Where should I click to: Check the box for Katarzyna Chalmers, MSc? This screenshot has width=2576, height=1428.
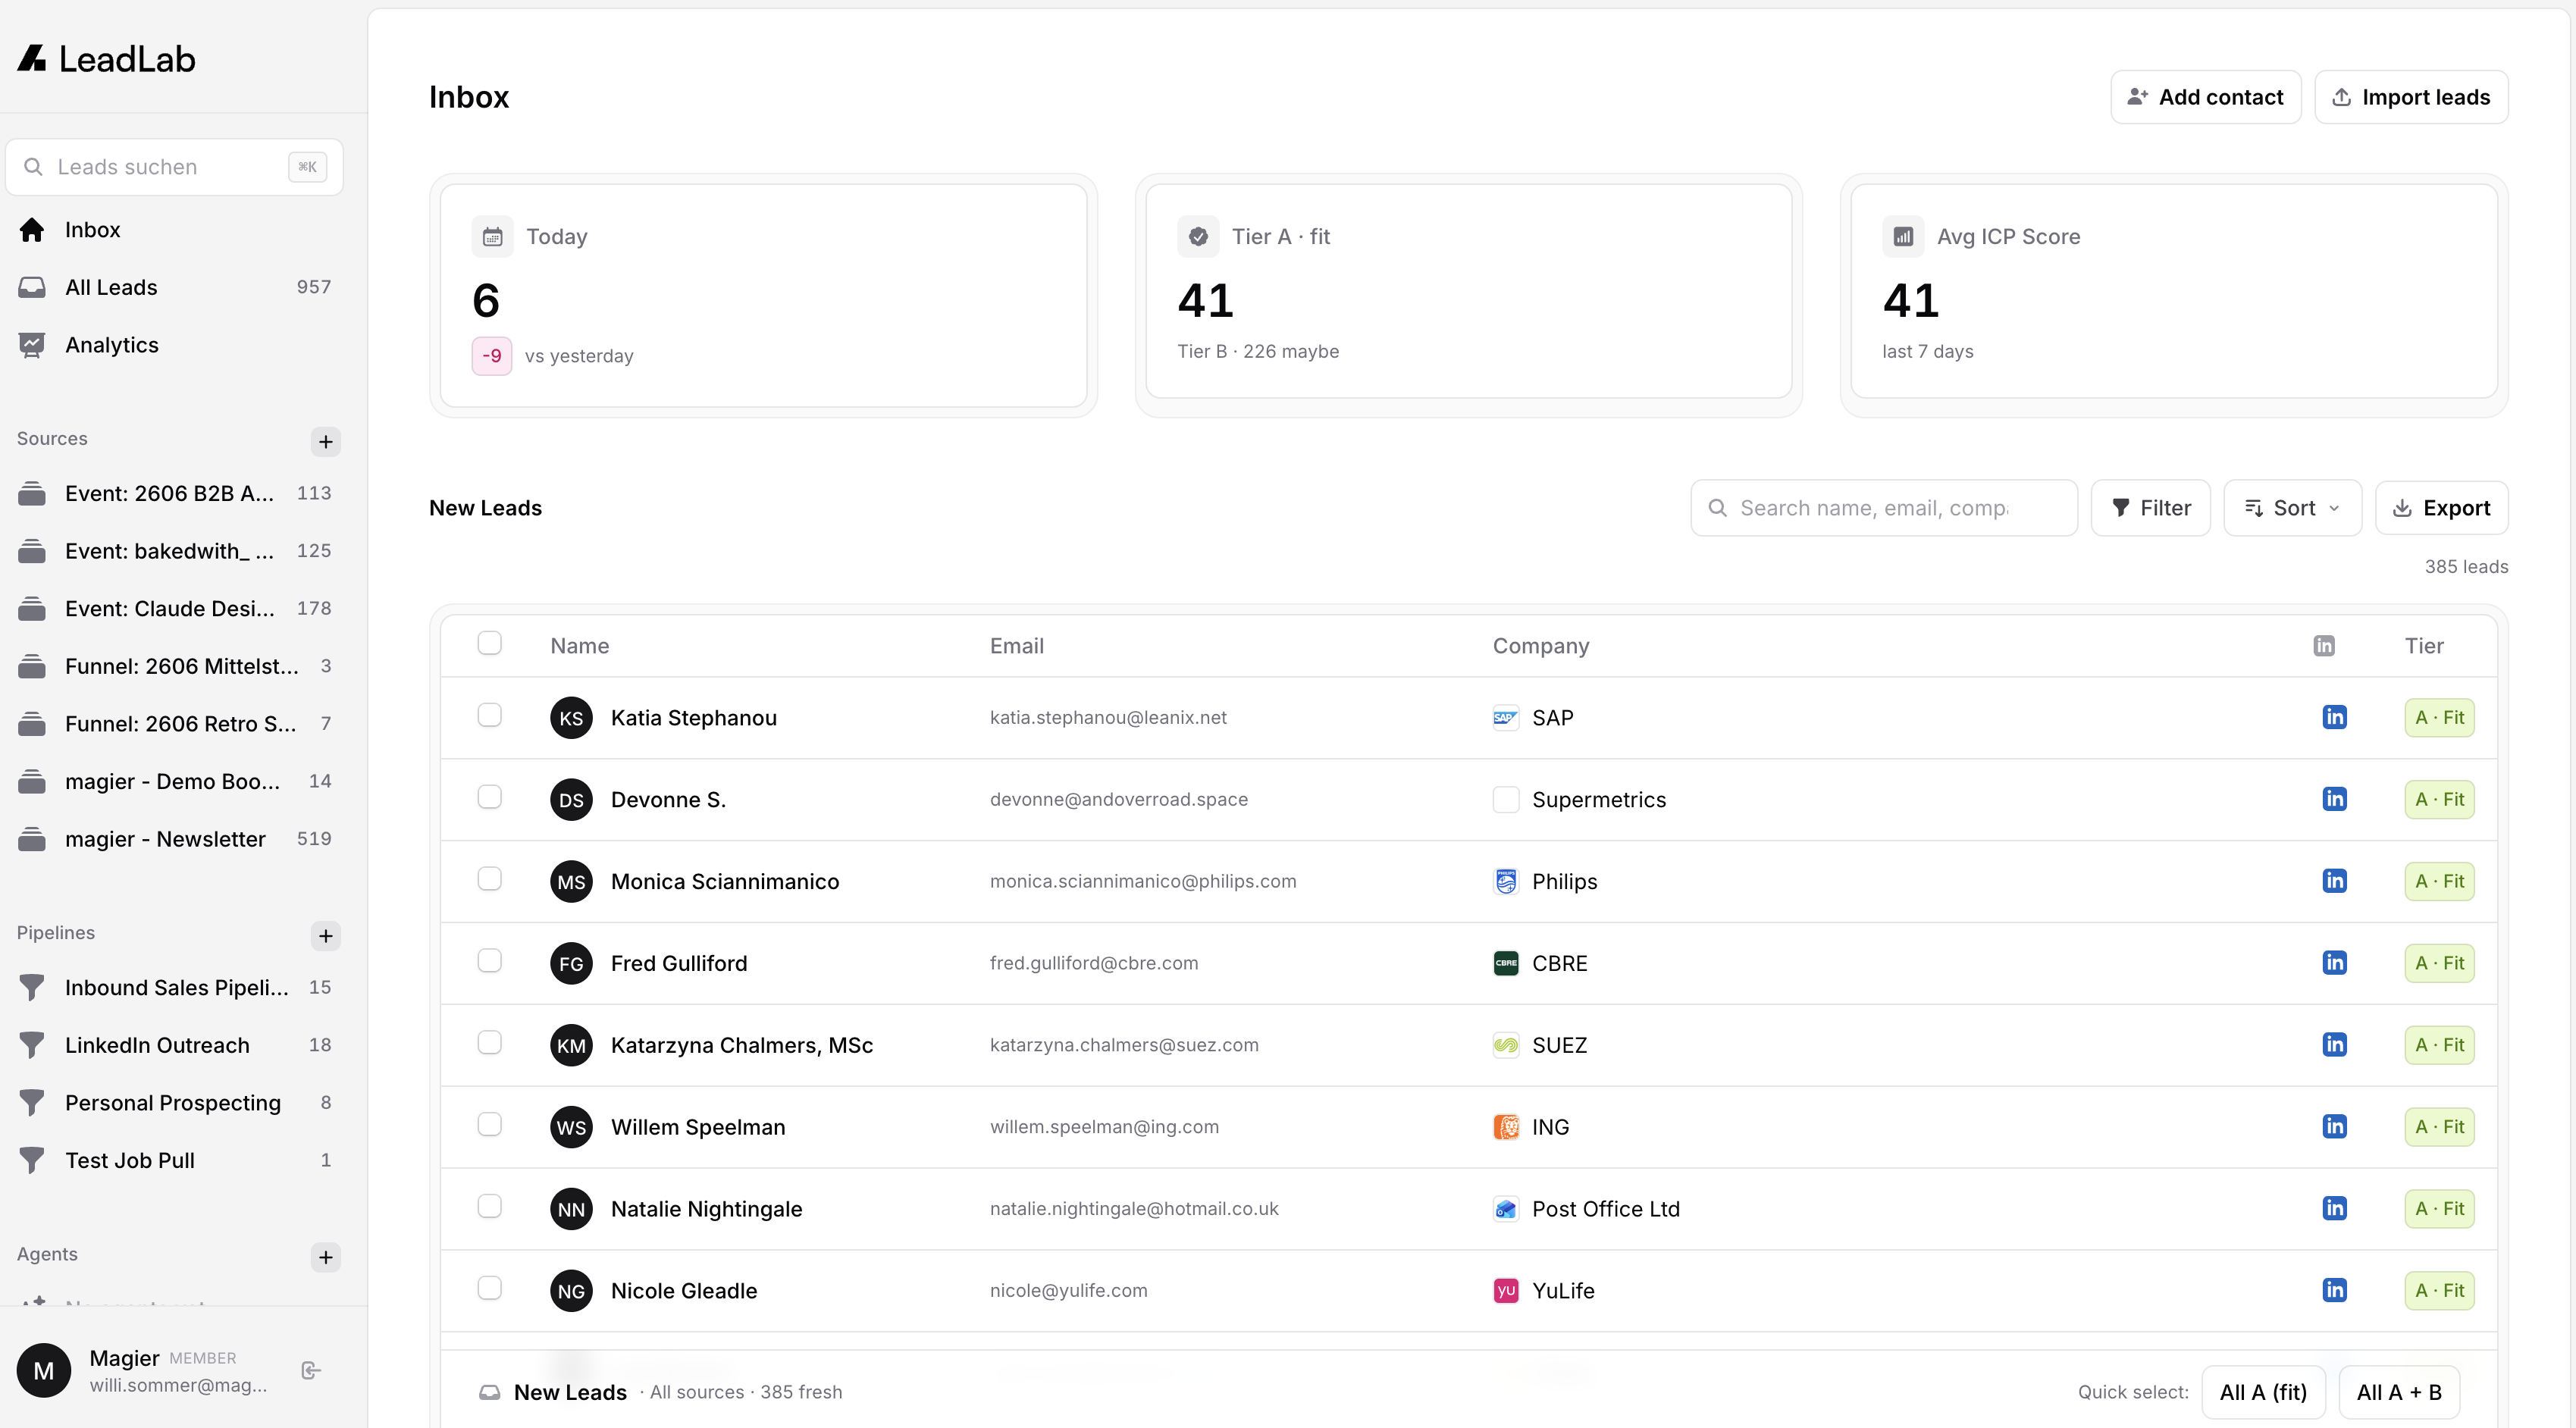[x=489, y=1043]
